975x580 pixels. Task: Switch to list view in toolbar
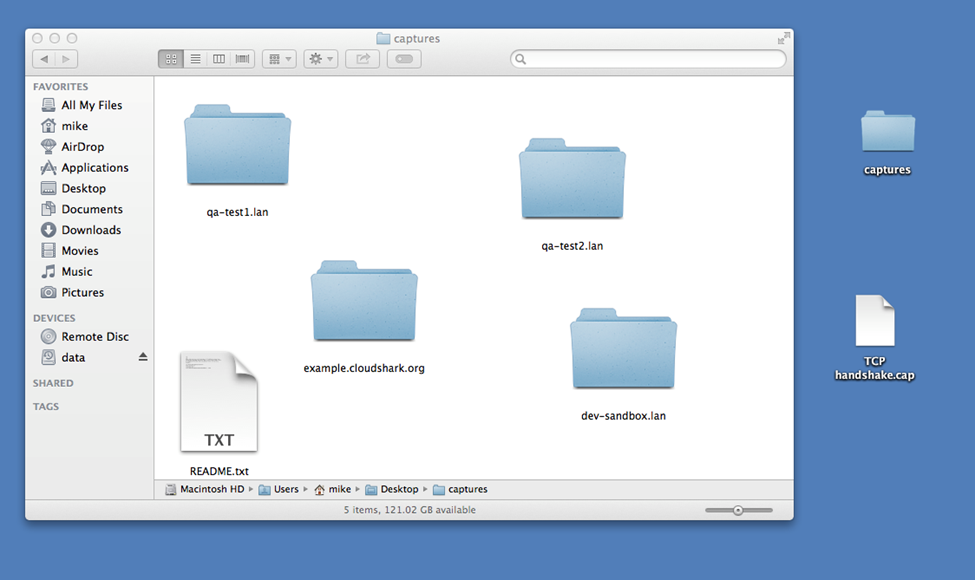point(195,59)
